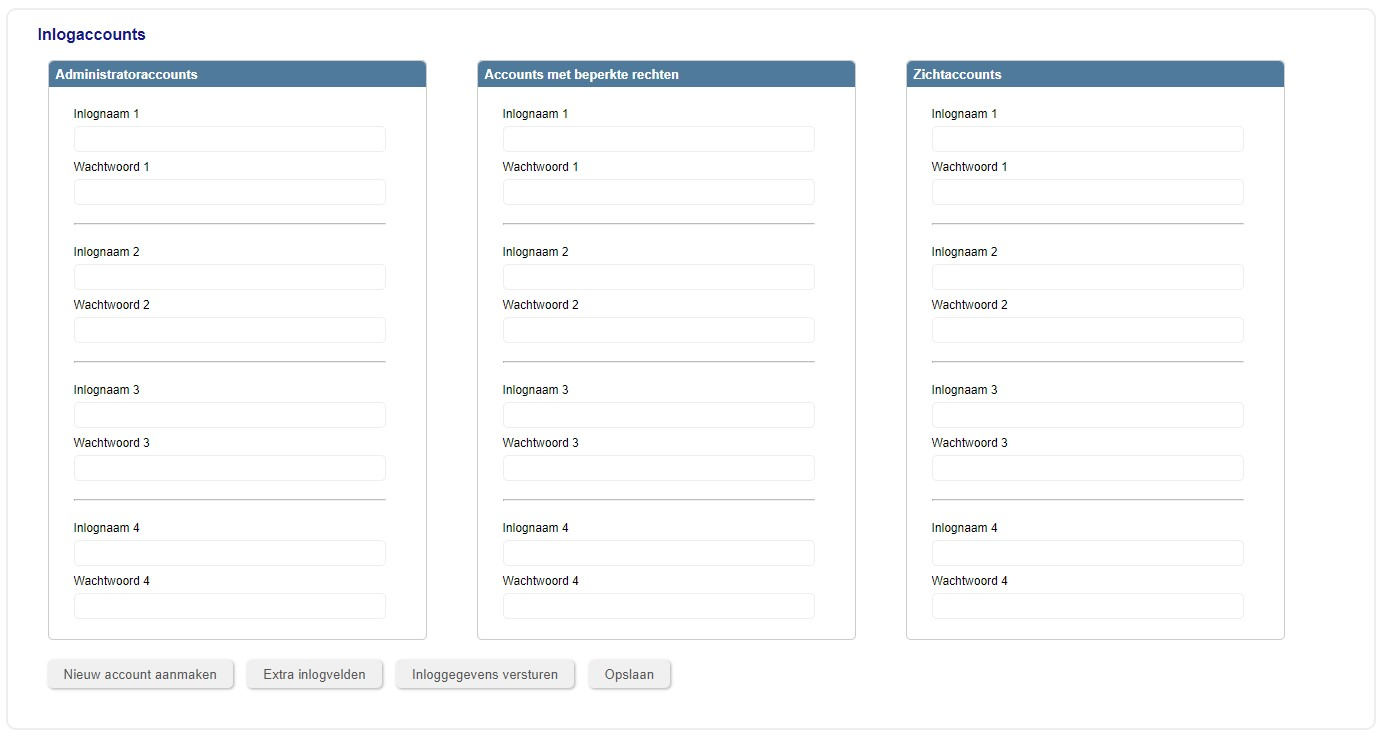Activate Inlognaam 3 field under Administratoraccounts

click(x=230, y=415)
